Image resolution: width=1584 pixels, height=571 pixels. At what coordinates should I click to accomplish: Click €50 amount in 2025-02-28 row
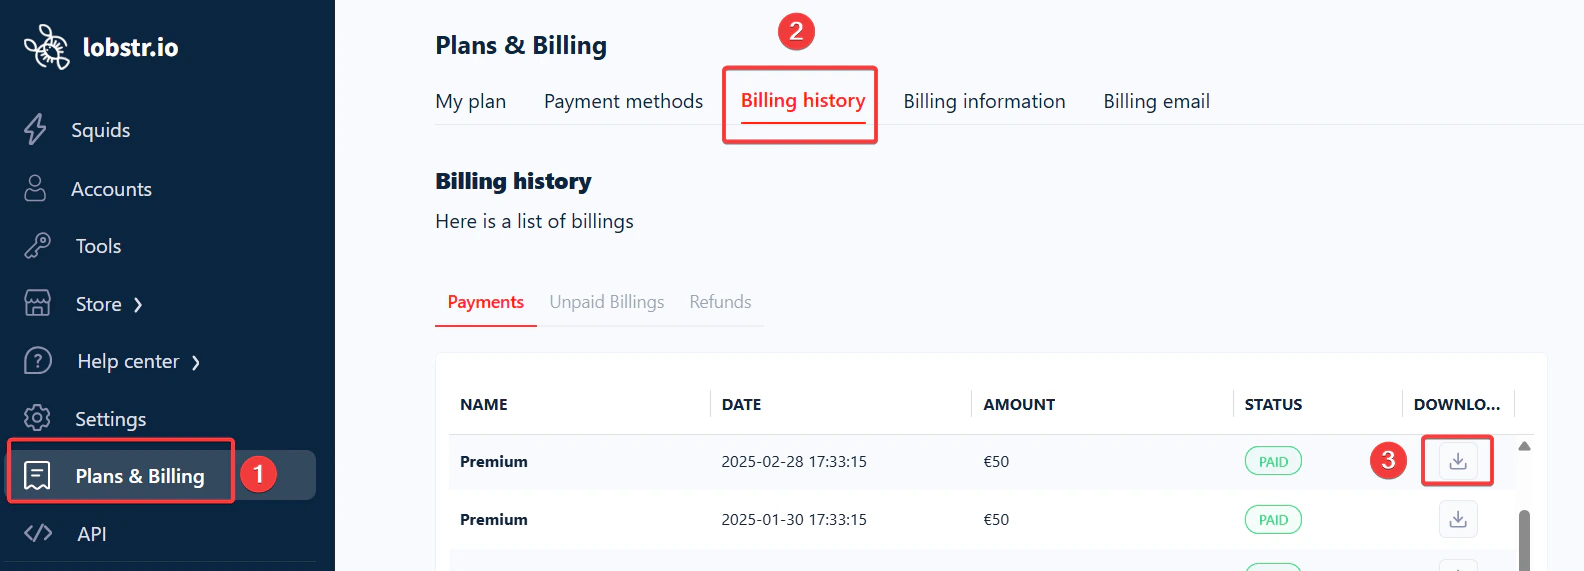996,461
